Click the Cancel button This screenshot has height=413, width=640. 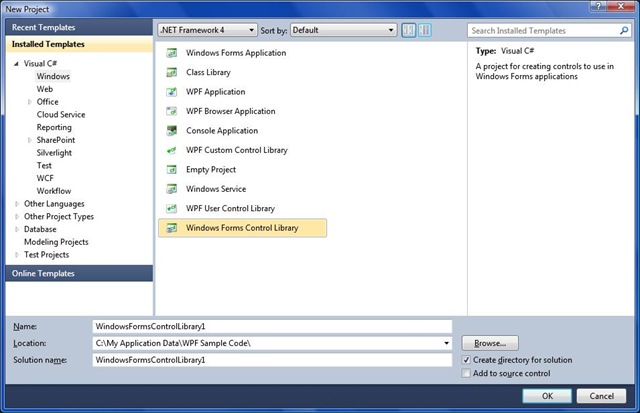[x=601, y=396]
